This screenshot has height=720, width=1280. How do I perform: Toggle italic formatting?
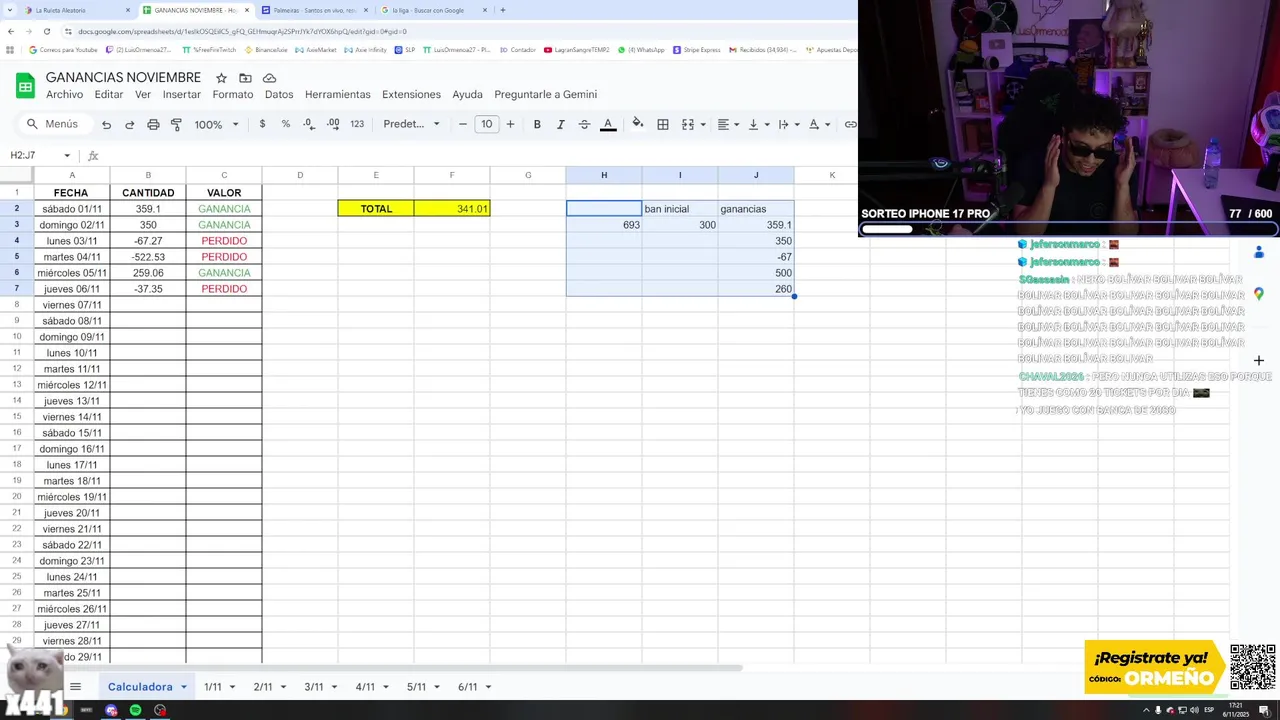[560, 124]
